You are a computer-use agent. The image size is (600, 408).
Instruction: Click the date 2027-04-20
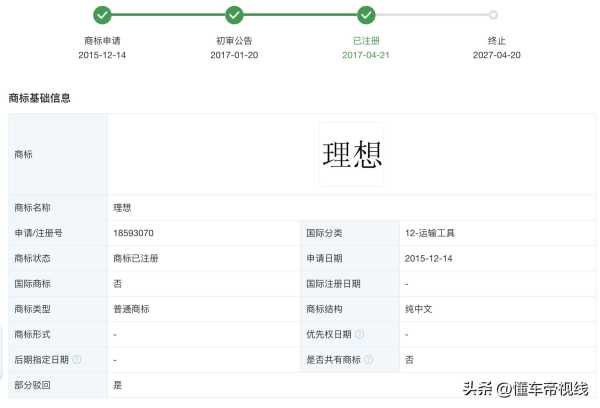[497, 55]
